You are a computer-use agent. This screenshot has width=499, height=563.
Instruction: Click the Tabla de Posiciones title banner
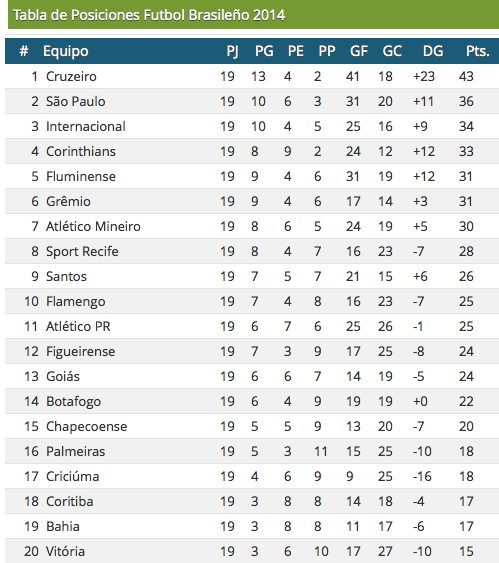tap(253, 14)
